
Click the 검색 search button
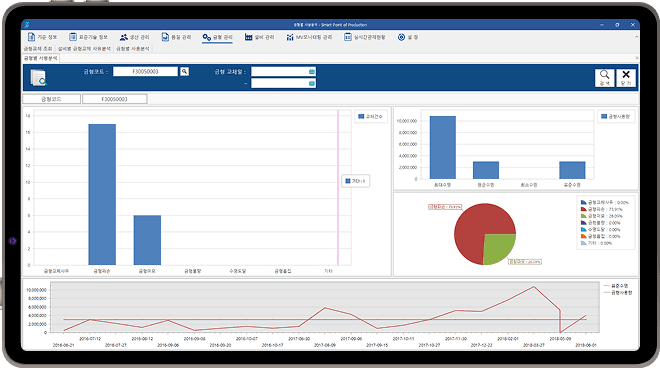coord(604,78)
